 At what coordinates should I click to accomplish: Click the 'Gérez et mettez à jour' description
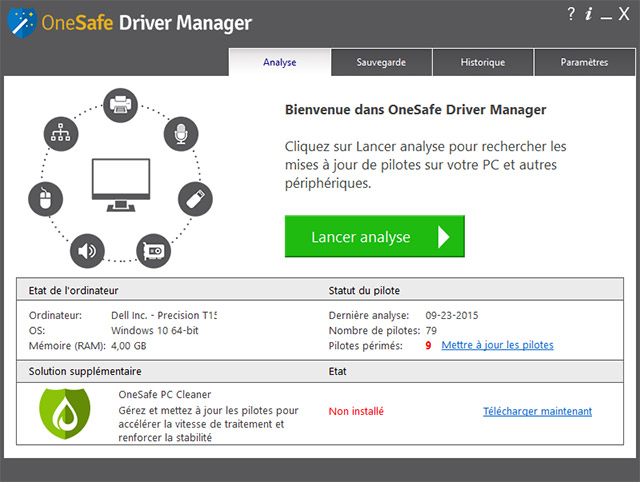(208, 424)
